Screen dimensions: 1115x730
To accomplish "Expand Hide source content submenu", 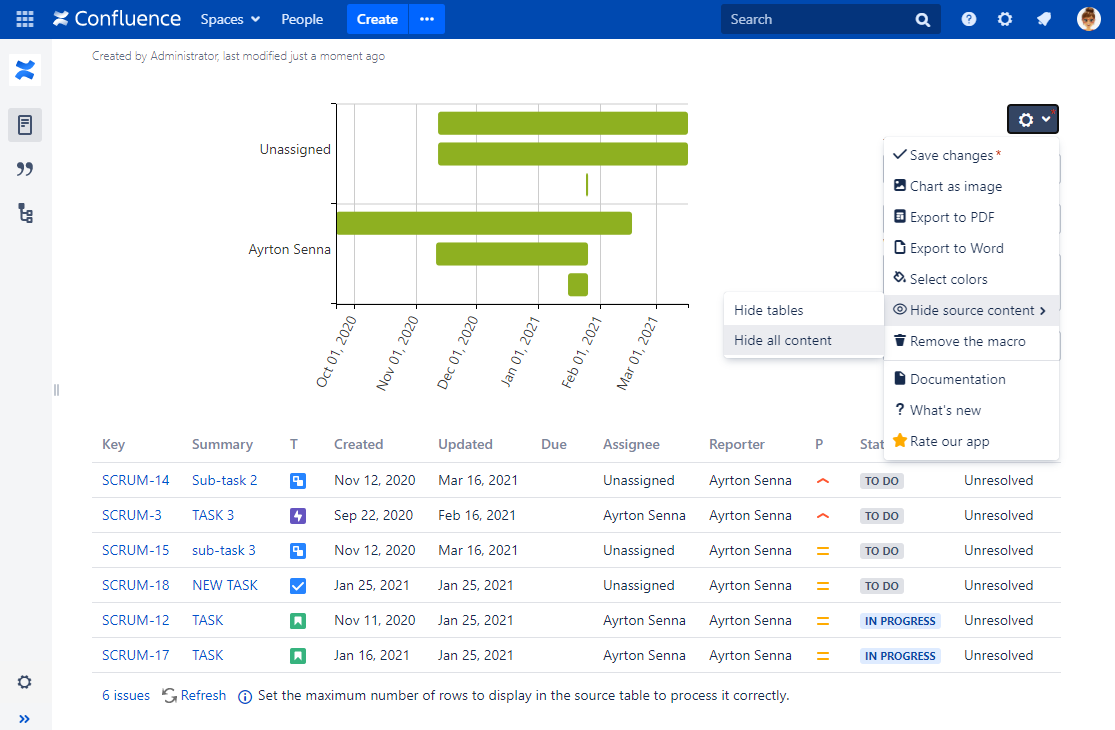I will (970, 310).
